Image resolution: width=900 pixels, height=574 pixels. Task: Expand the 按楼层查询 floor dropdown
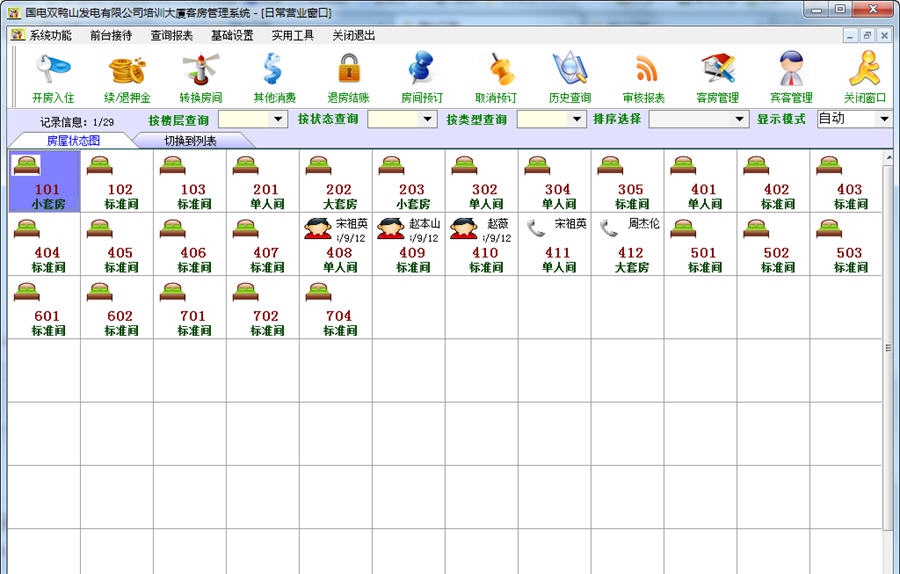pyautogui.click(x=278, y=119)
